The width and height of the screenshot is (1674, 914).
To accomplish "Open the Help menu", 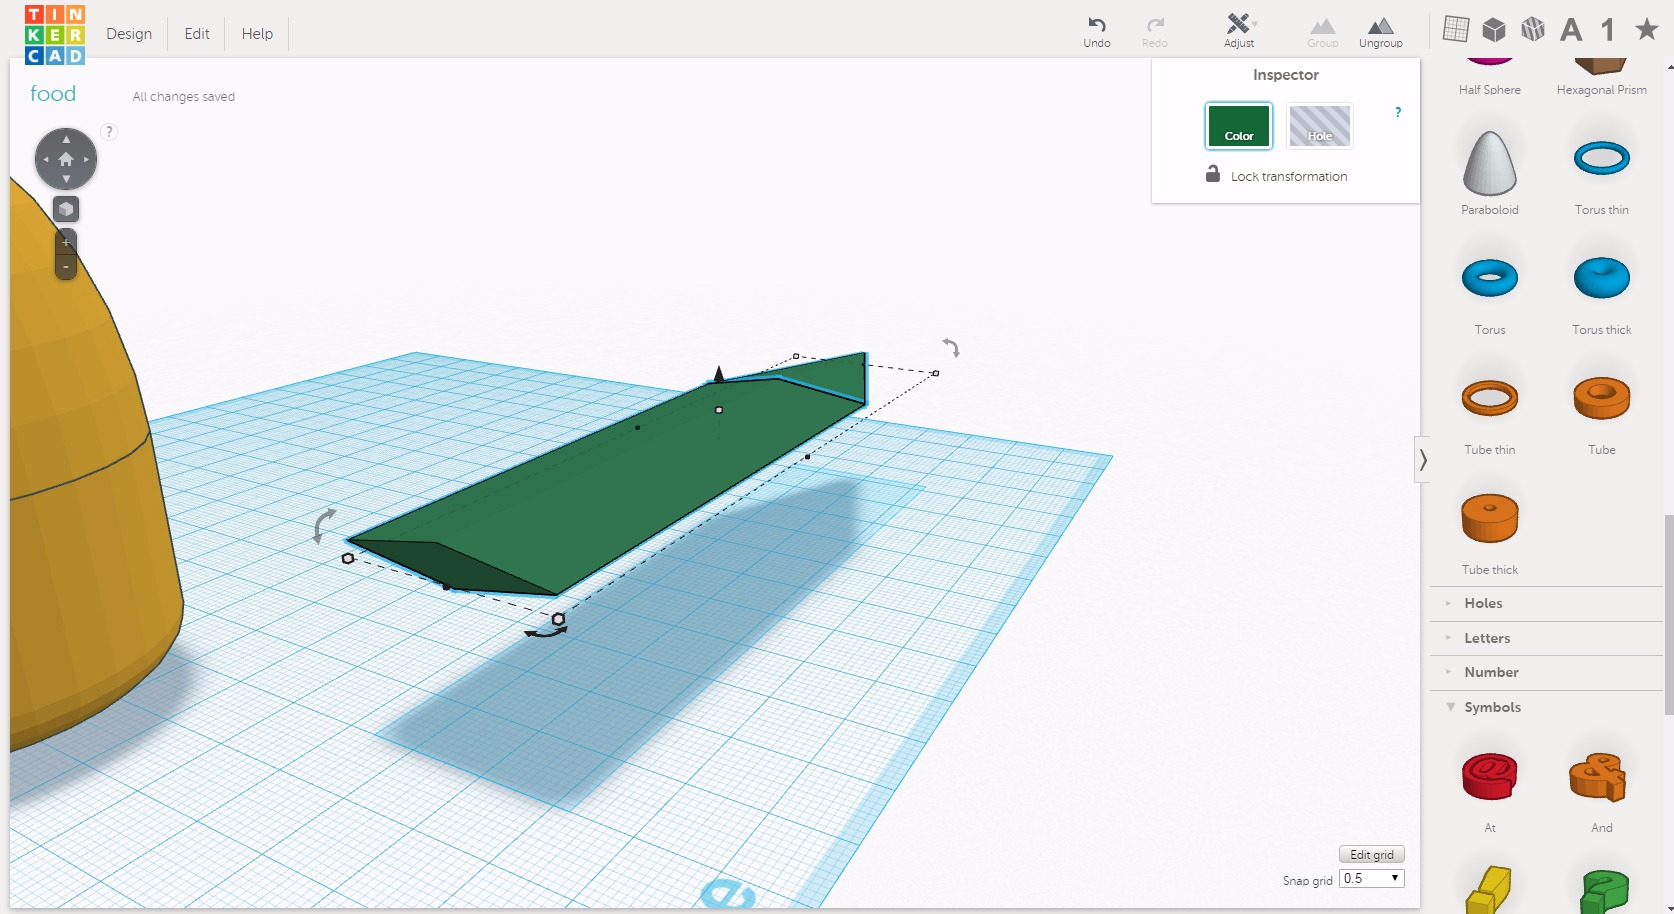I will click(x=257, y=33).
